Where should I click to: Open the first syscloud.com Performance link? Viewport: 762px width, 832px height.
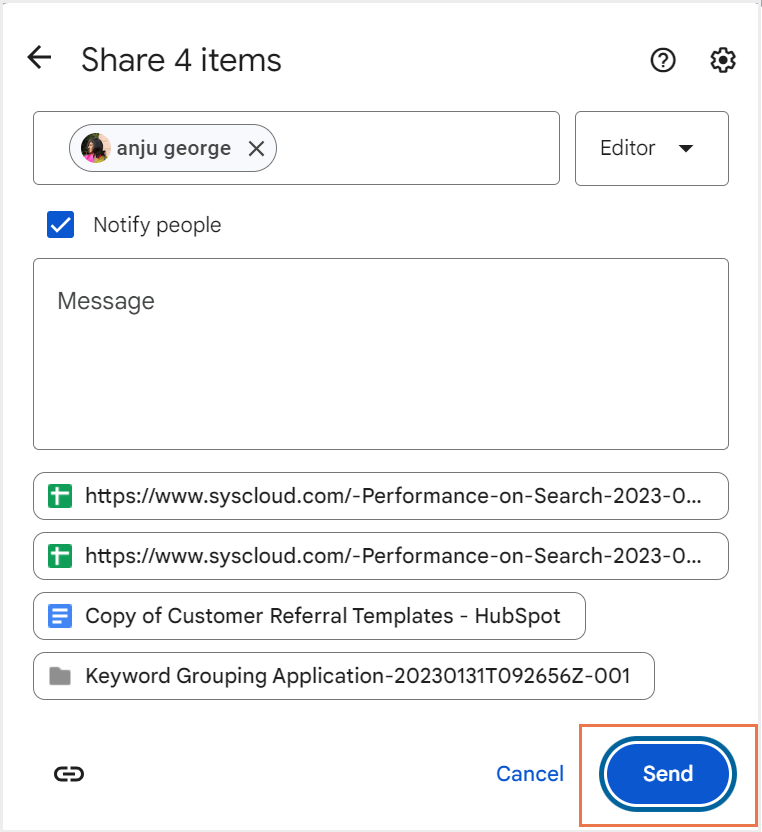[x=380, y=496]
